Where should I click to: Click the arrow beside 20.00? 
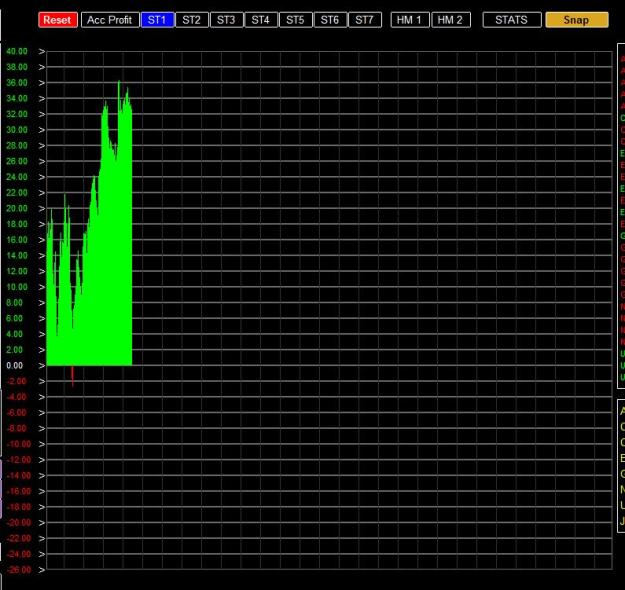pos(42,208)
